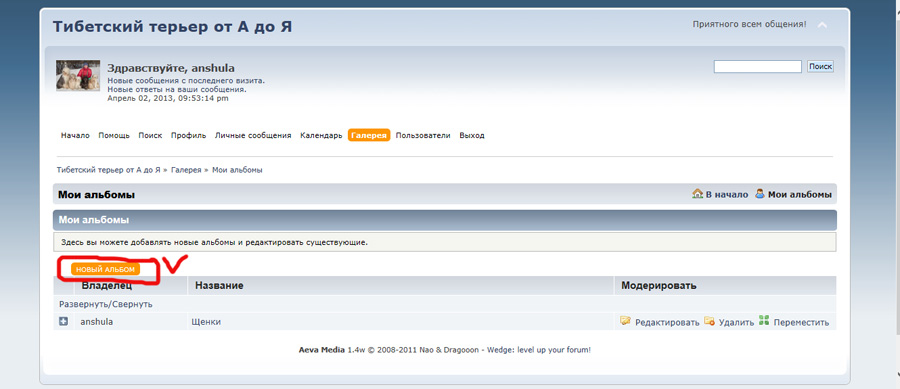
Task: Click the forum title Тибетский терьер от А до Я
Action: [x=172, y=27]
